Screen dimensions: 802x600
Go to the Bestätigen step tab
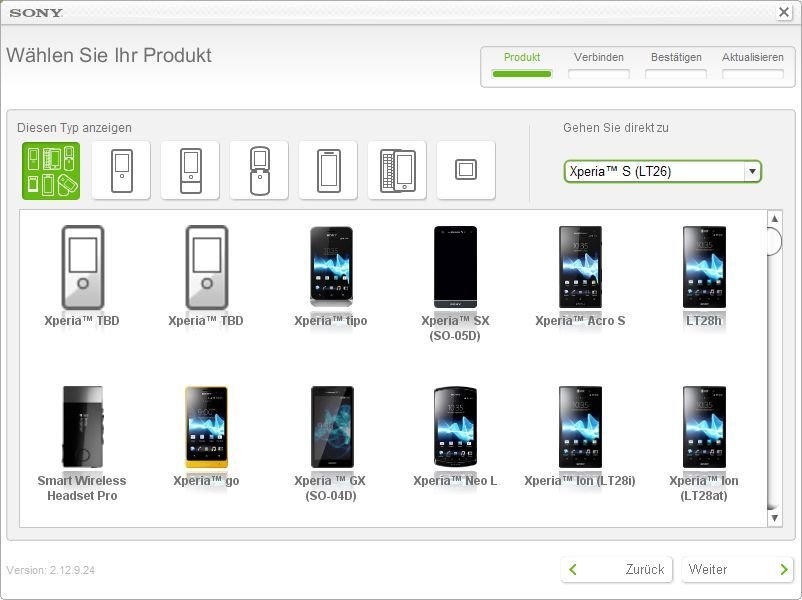(x=676, y=65)
